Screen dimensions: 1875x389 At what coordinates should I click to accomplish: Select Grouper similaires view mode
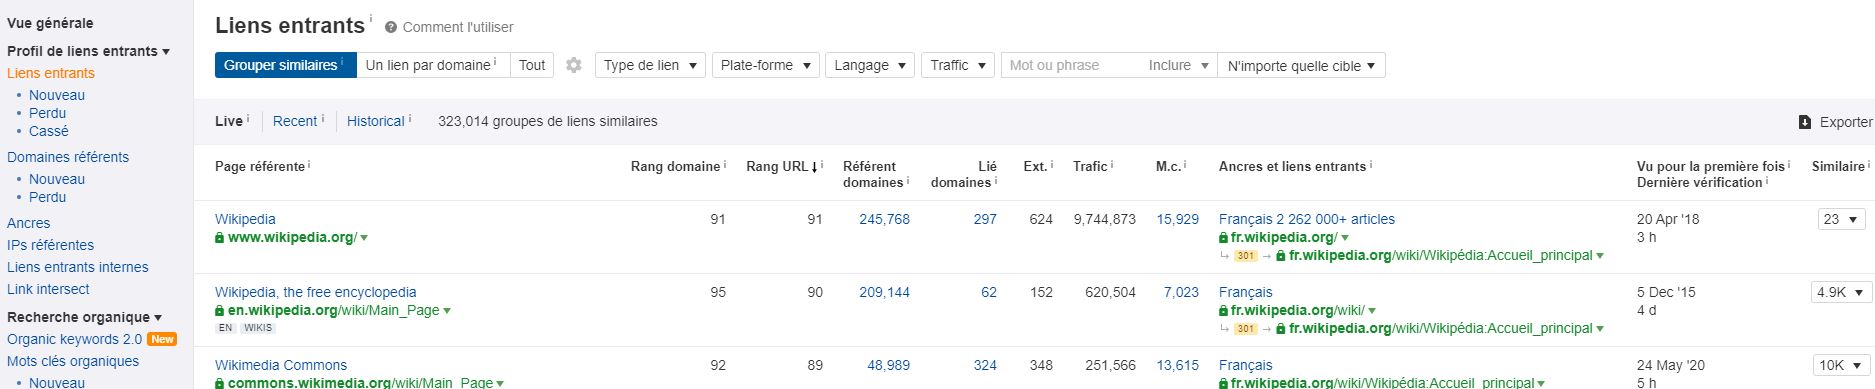[x=285, y=65]
